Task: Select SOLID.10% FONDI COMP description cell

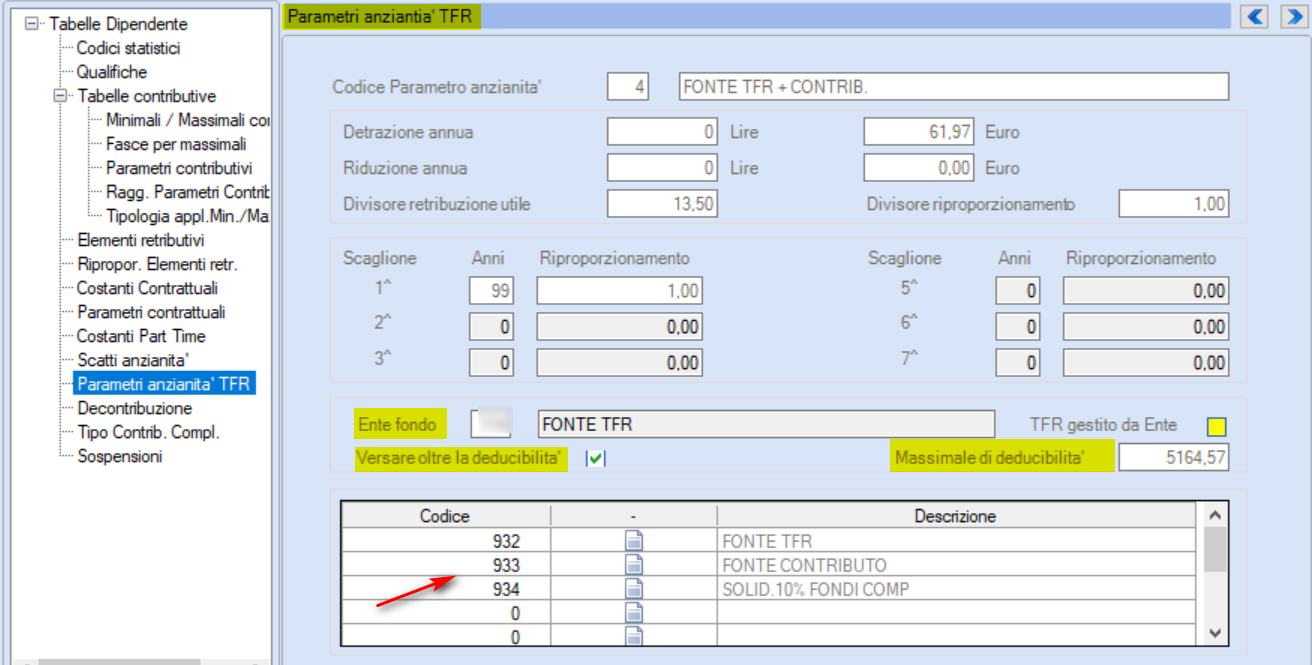Action: point(956,589)
